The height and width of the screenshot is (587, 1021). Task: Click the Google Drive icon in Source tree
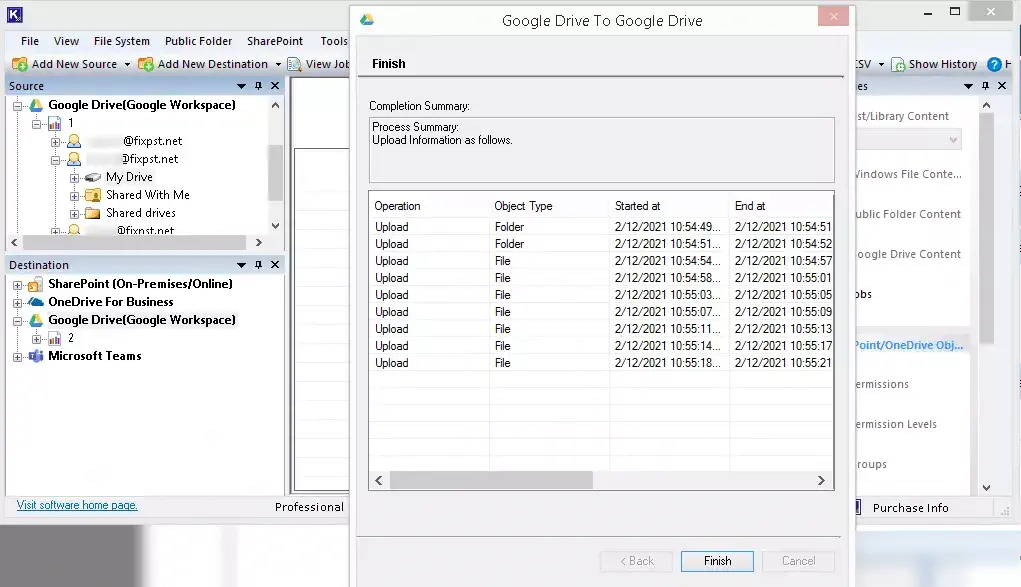click(x=36, y=105)
